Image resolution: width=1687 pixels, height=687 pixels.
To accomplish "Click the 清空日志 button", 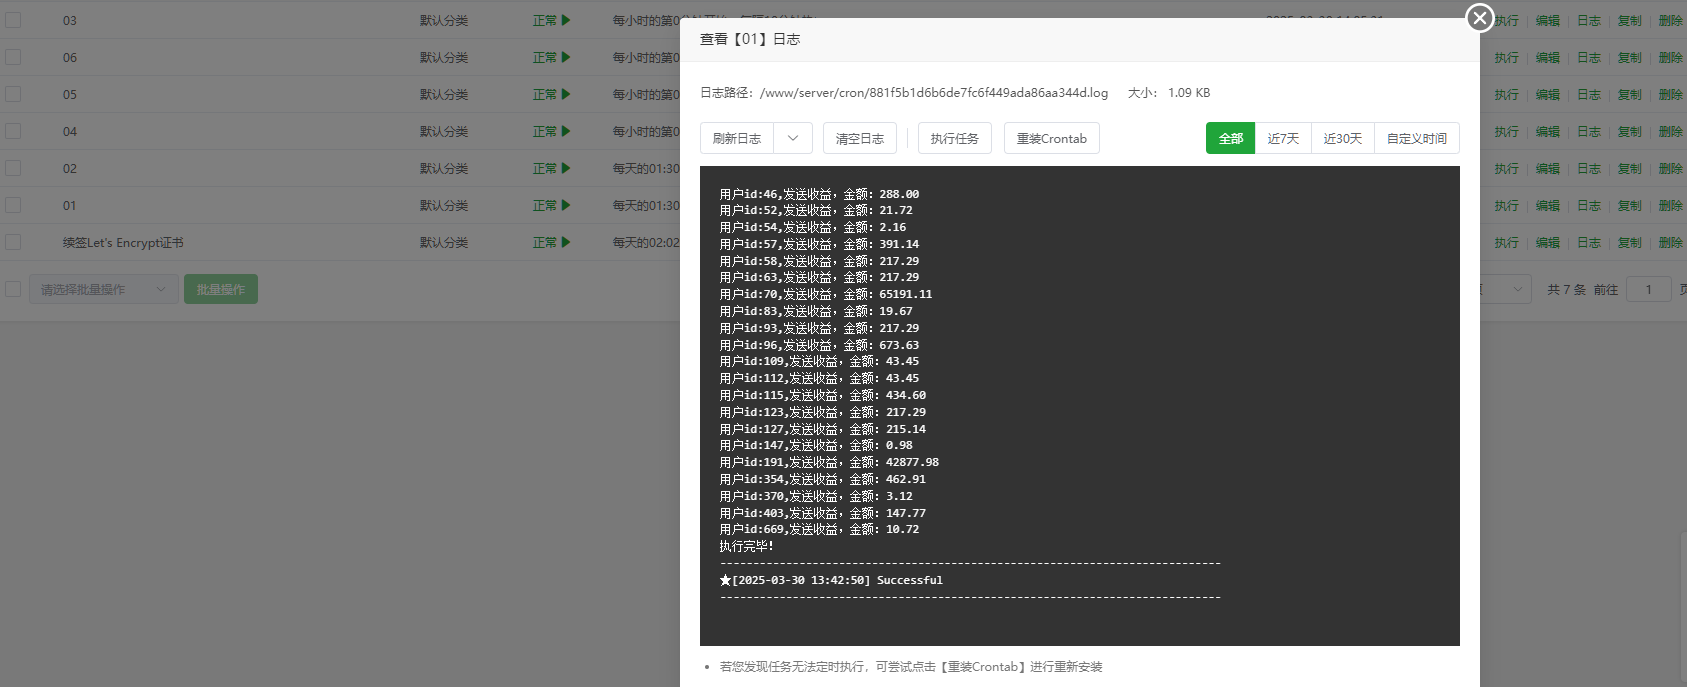I will (x=860, y=138).
